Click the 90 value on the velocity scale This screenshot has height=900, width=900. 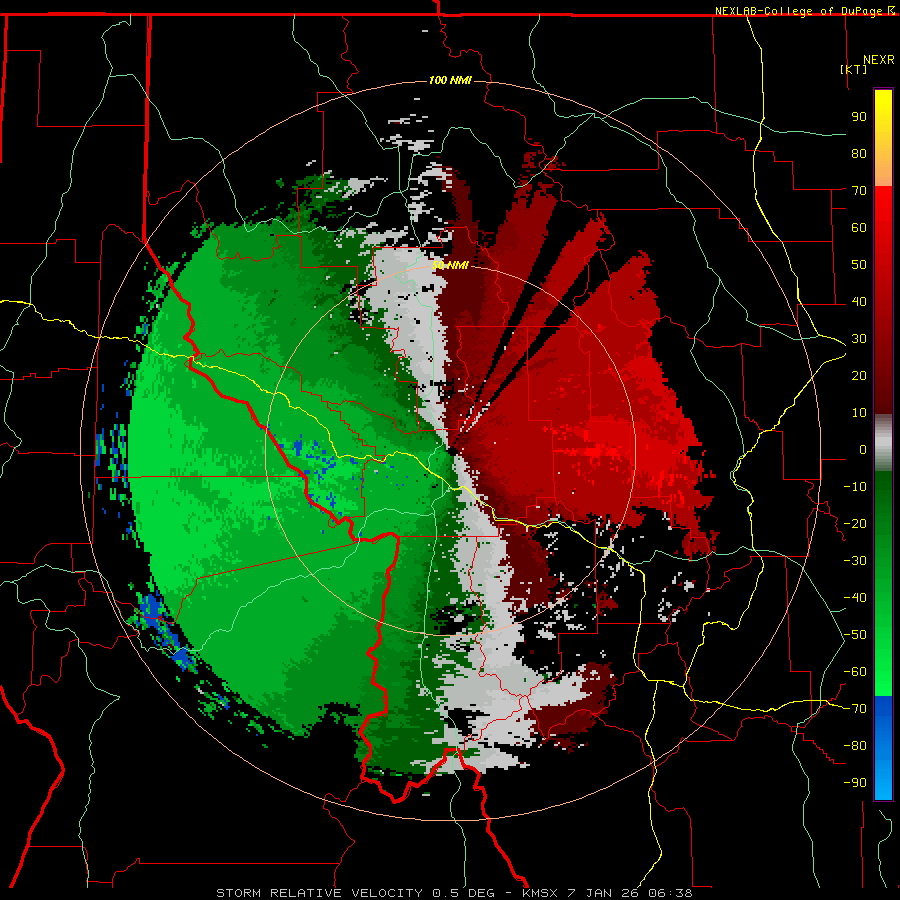click(x=859, y=117)
